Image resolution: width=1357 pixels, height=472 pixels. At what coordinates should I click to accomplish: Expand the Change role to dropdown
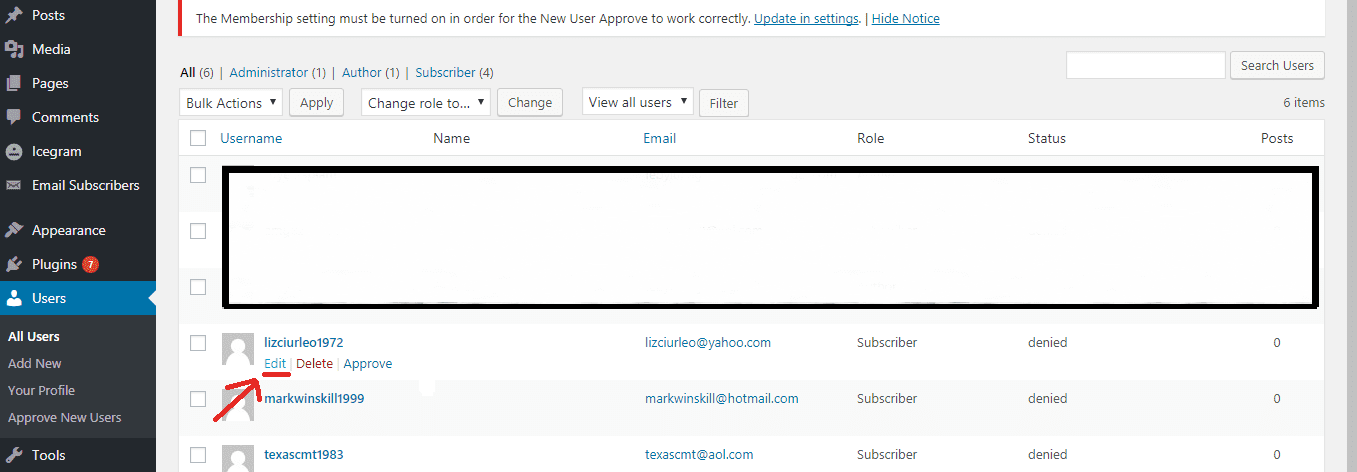pos(426,103)
